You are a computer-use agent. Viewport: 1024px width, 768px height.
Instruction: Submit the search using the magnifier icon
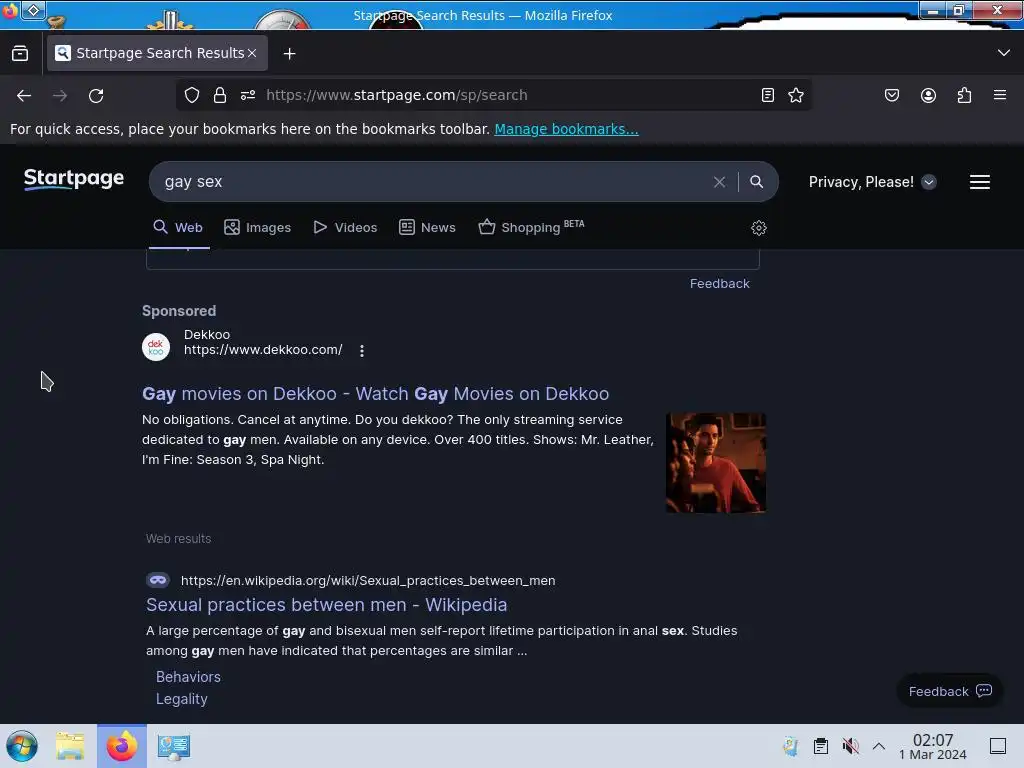pos(756,182)
